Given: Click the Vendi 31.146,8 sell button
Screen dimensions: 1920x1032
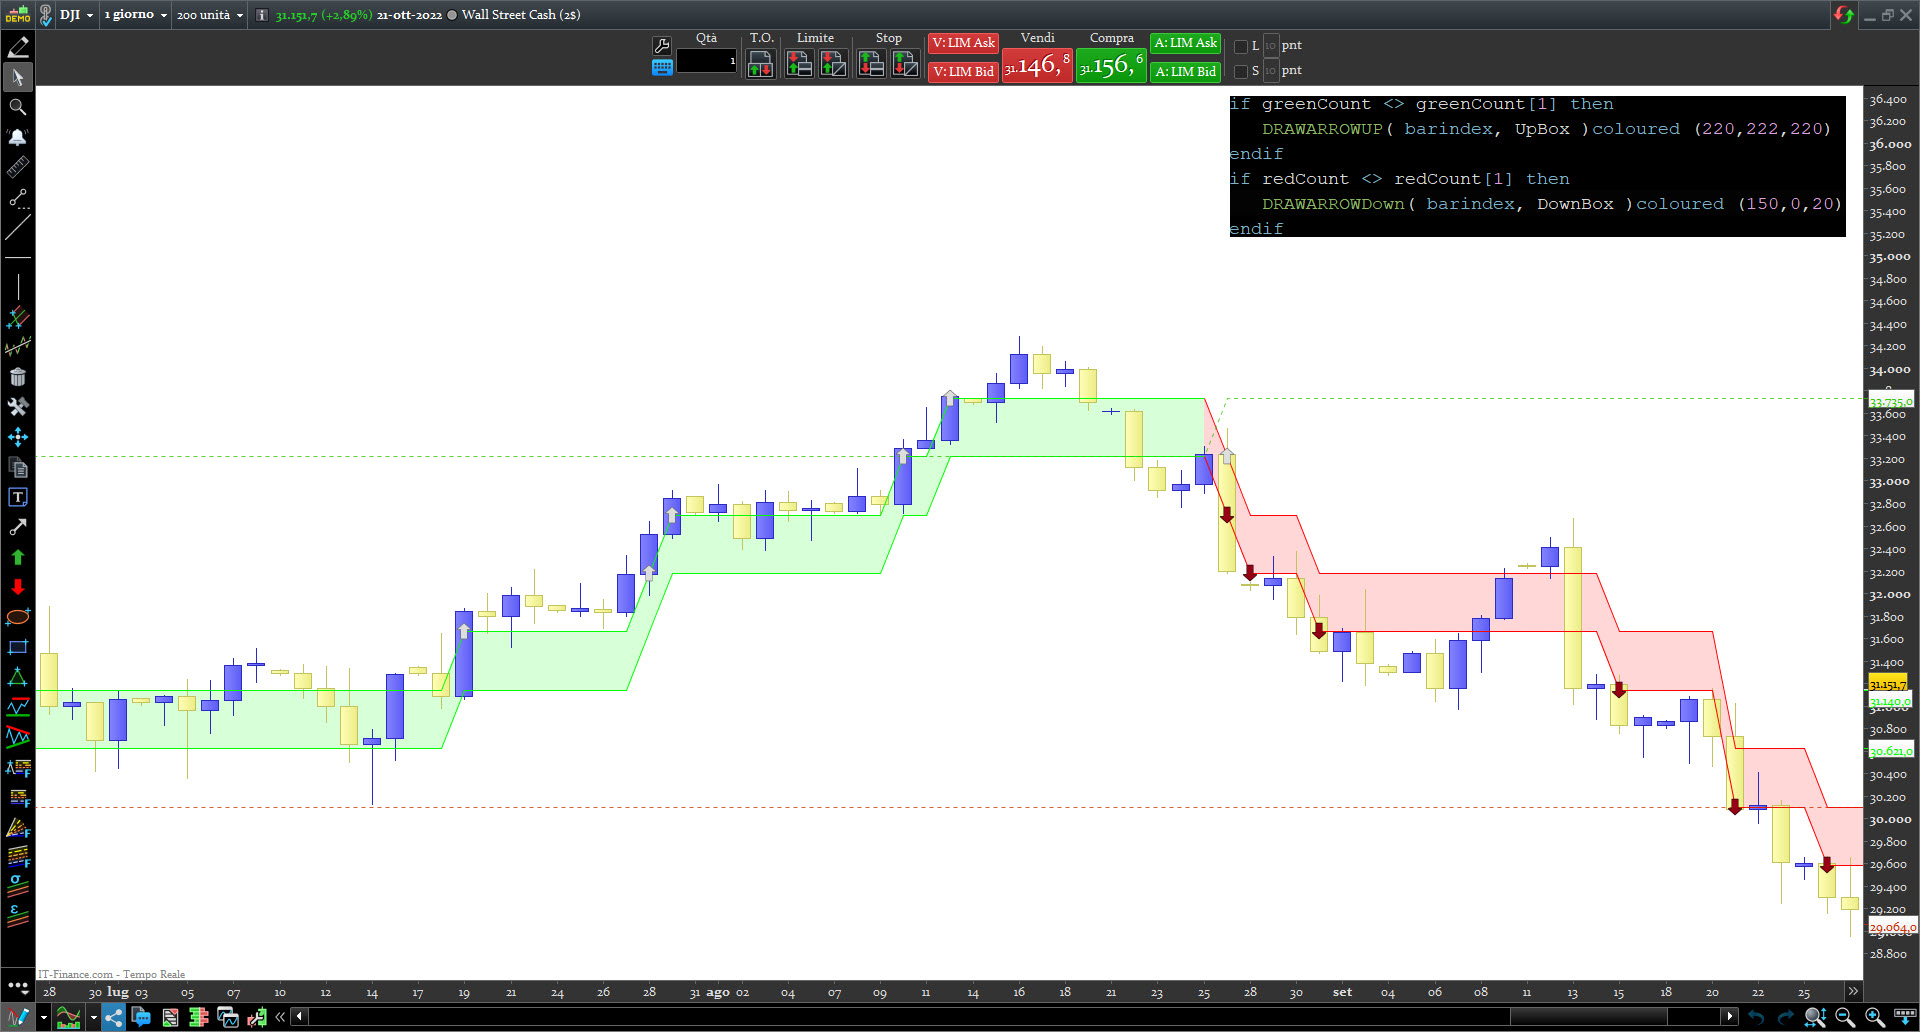Looking at the screenshot, I should point(1037,65).
